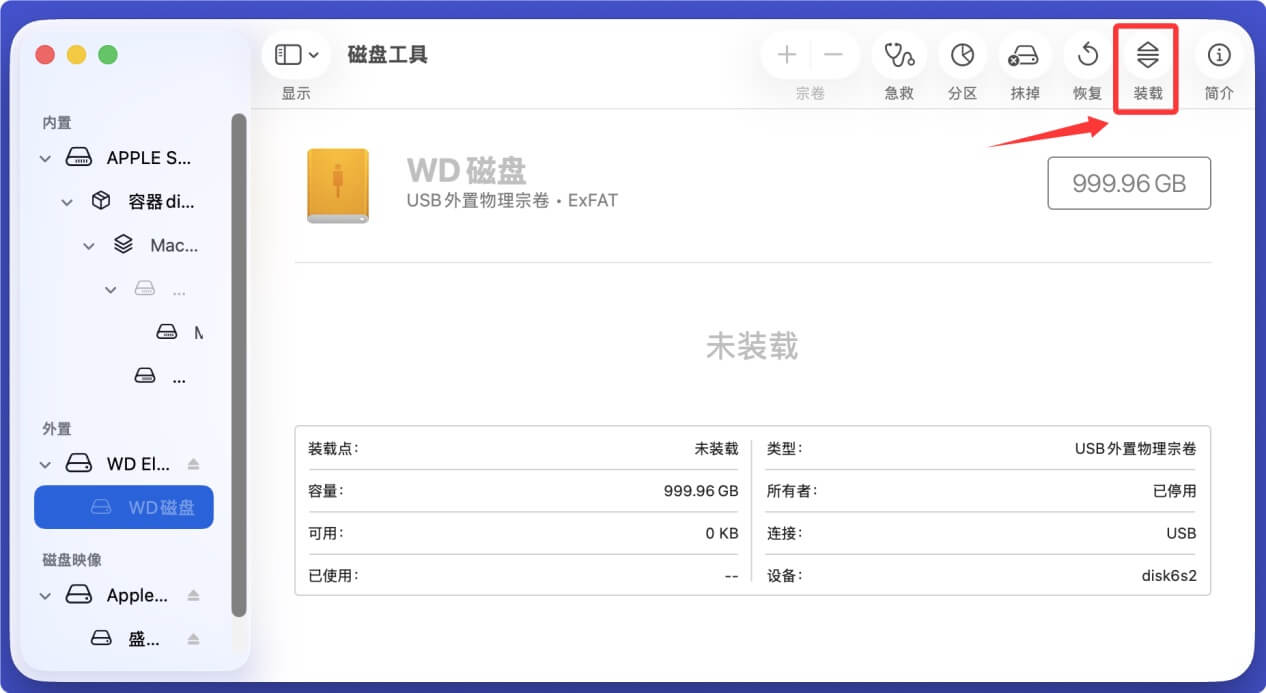Viewport: 1266px width, 693px height.
Task: Run 急救 (First Aid) on the disk
Action: click(x=898, y=55)
